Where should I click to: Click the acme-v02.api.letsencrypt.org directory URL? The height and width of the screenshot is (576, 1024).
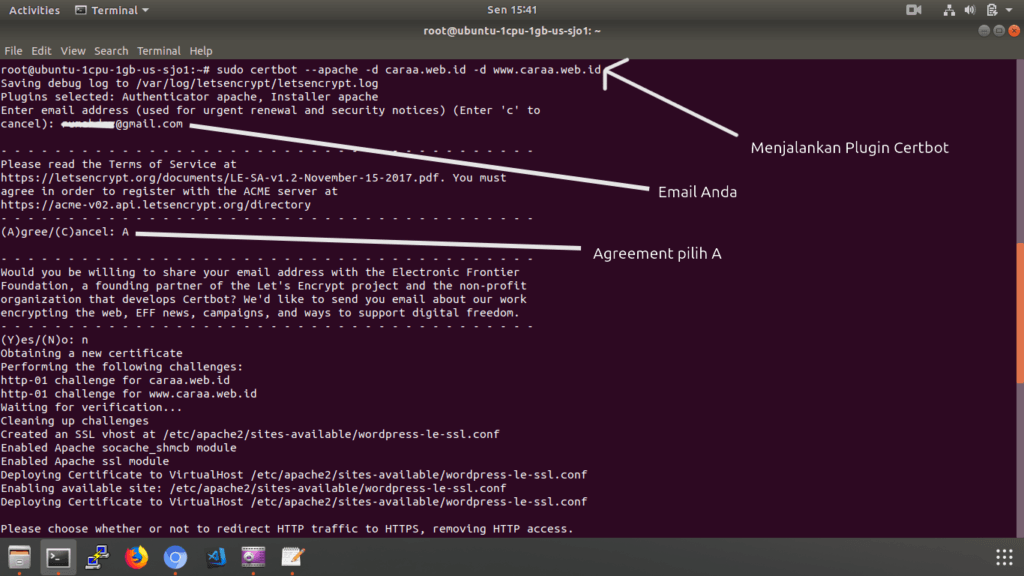point(155,204)
